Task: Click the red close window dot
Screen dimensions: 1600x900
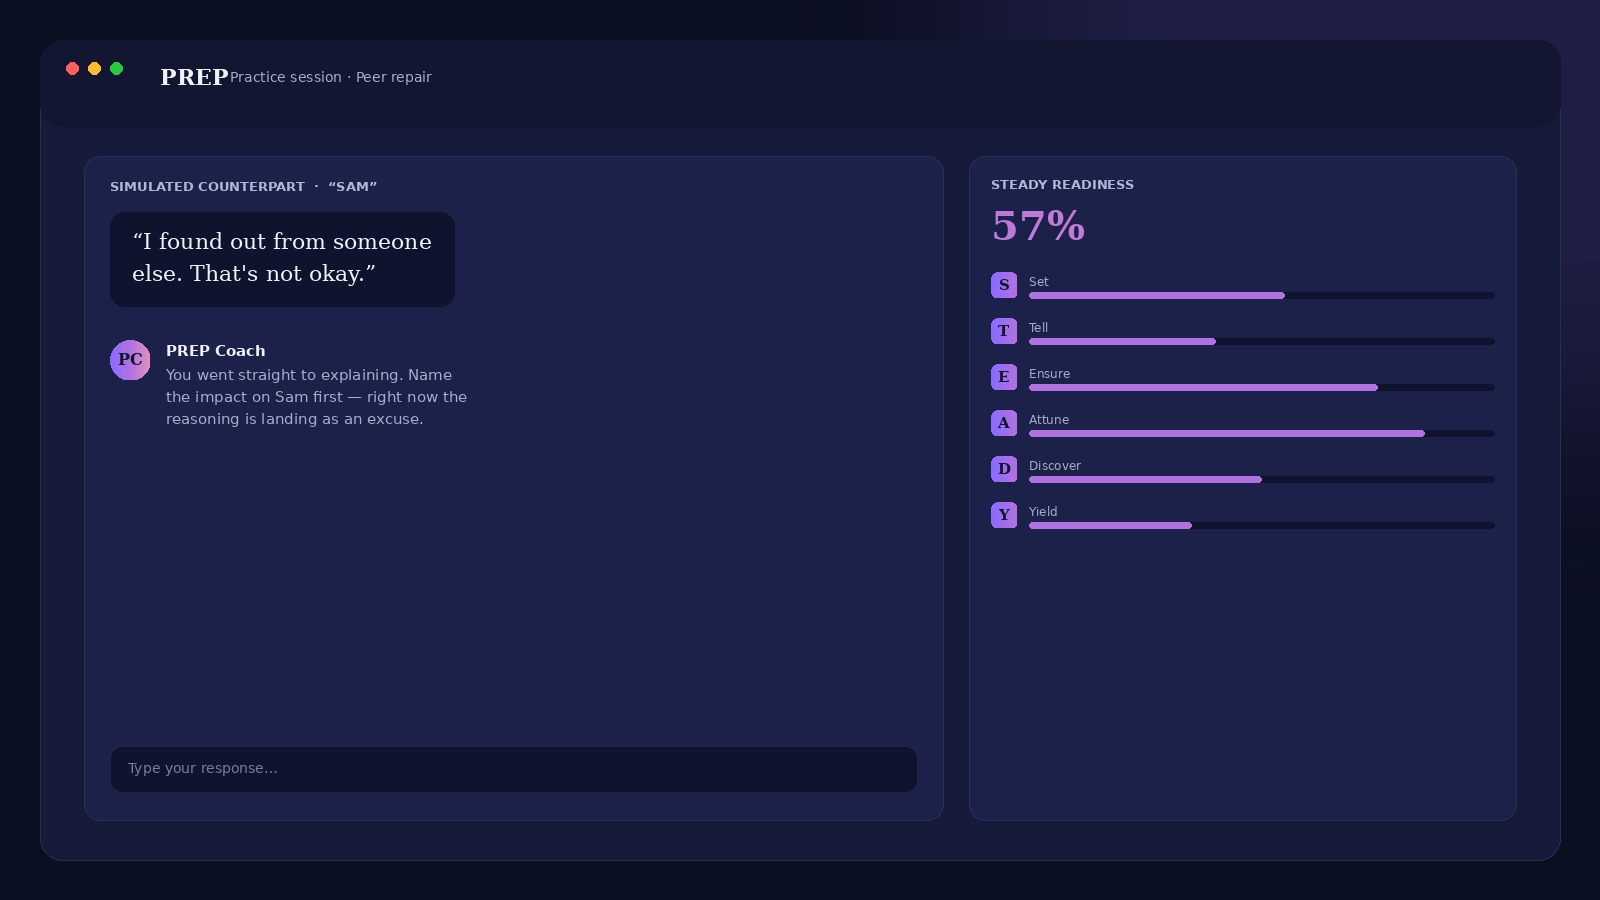Action: pyautogui.click(x=72, y=68)
